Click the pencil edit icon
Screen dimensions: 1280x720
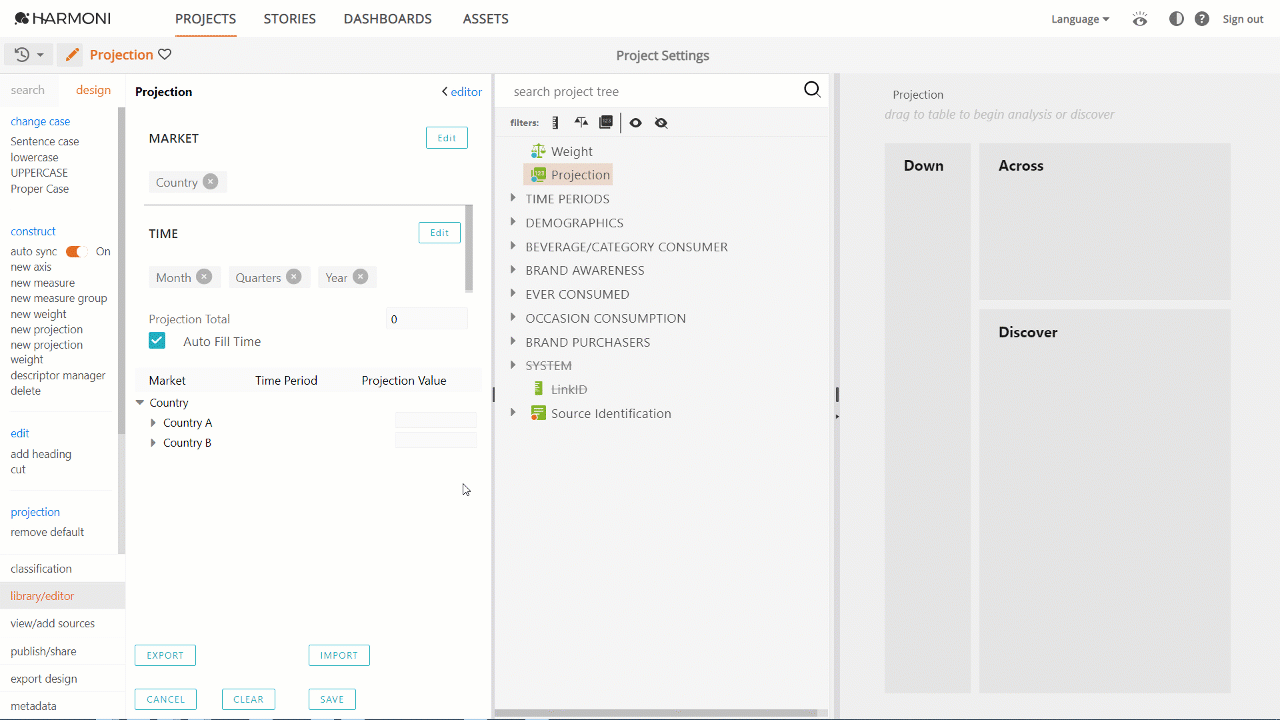coord(72,55)
